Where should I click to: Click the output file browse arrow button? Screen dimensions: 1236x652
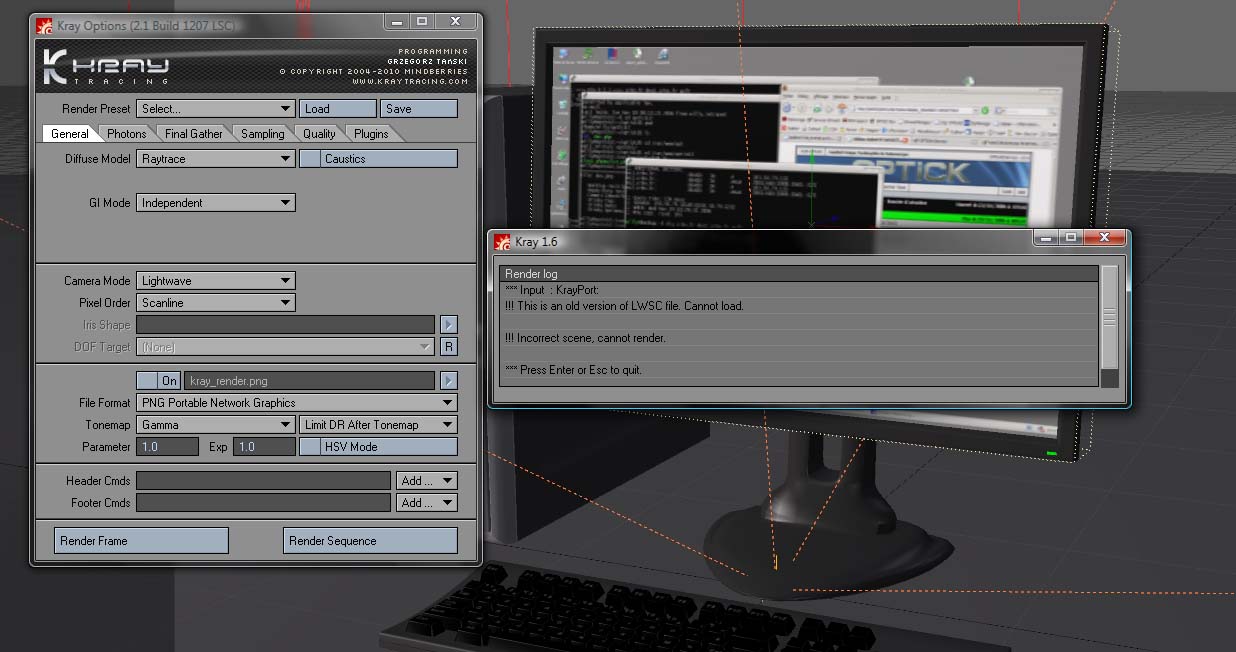(x=448, y=381)
